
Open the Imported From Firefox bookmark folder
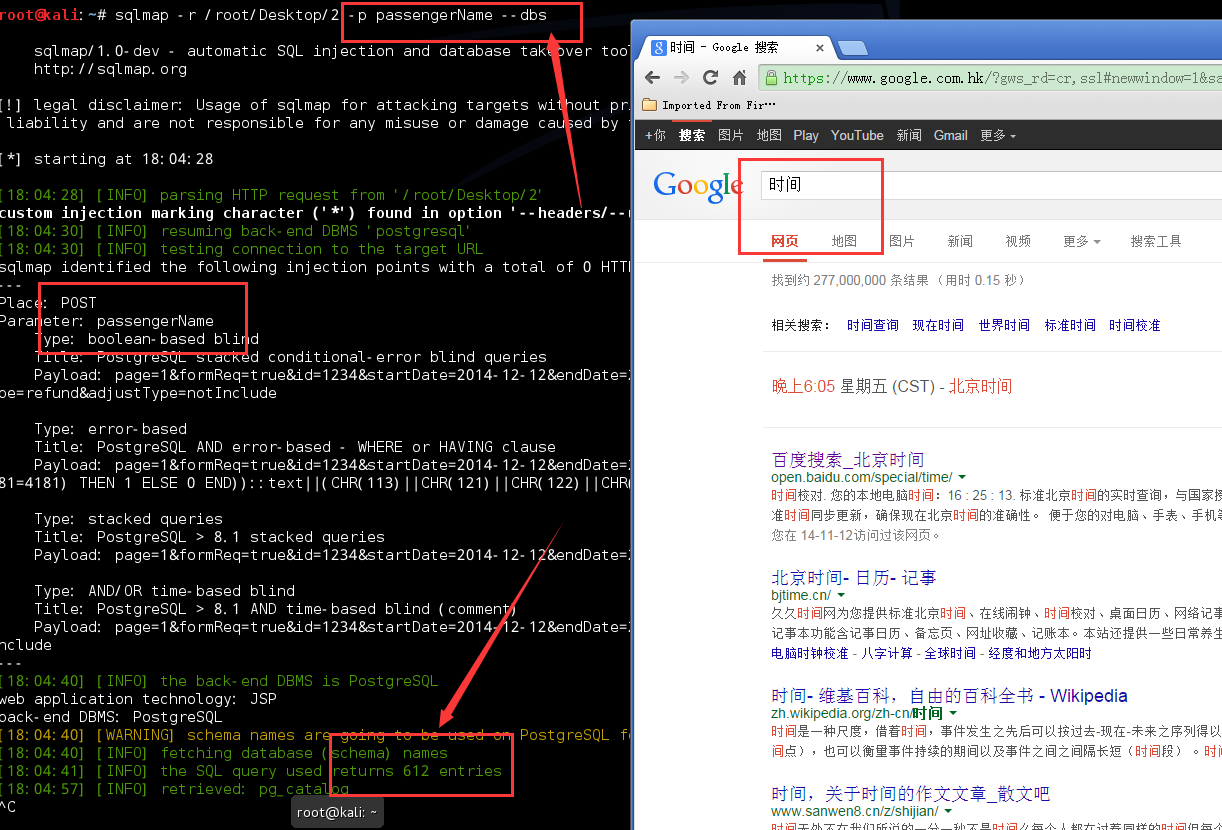tap(709, 105)
